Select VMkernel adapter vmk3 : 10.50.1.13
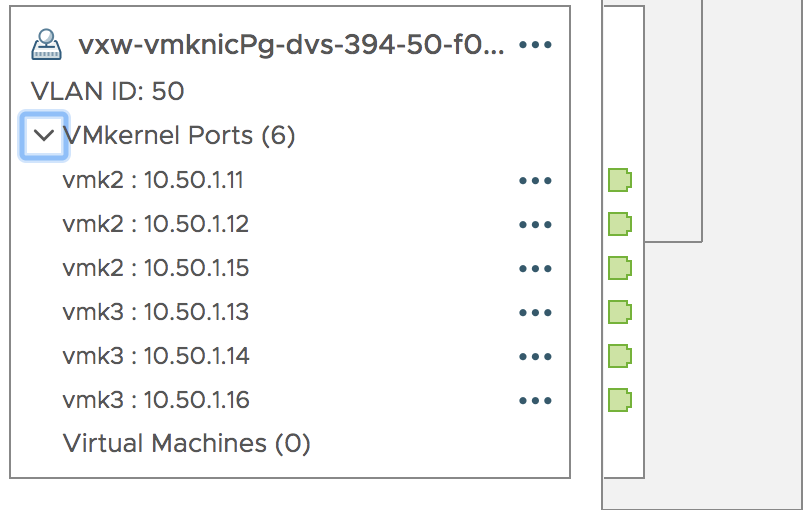 [x=156, y=312]
